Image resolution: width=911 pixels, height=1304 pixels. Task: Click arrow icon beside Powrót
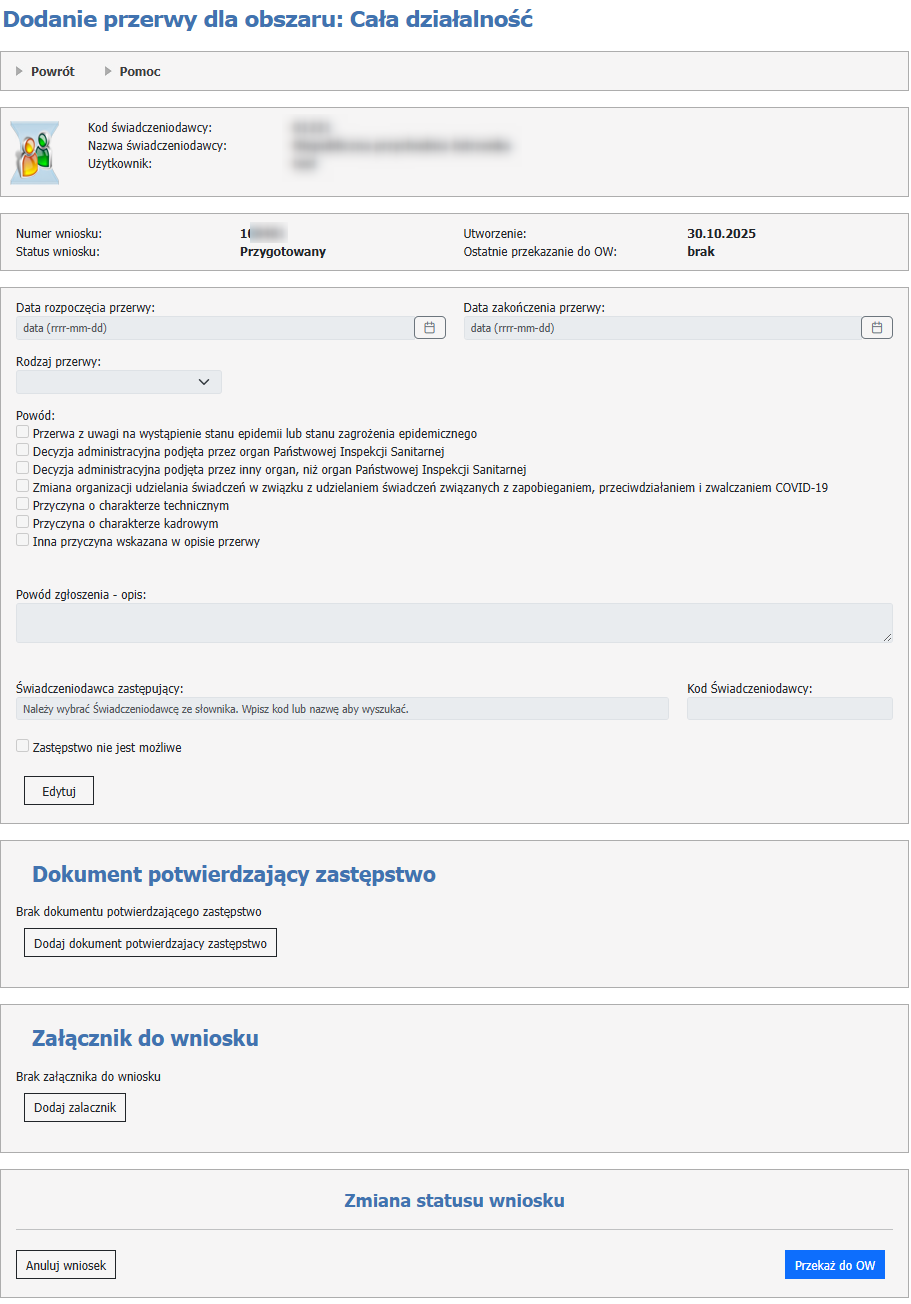point(19,71)
